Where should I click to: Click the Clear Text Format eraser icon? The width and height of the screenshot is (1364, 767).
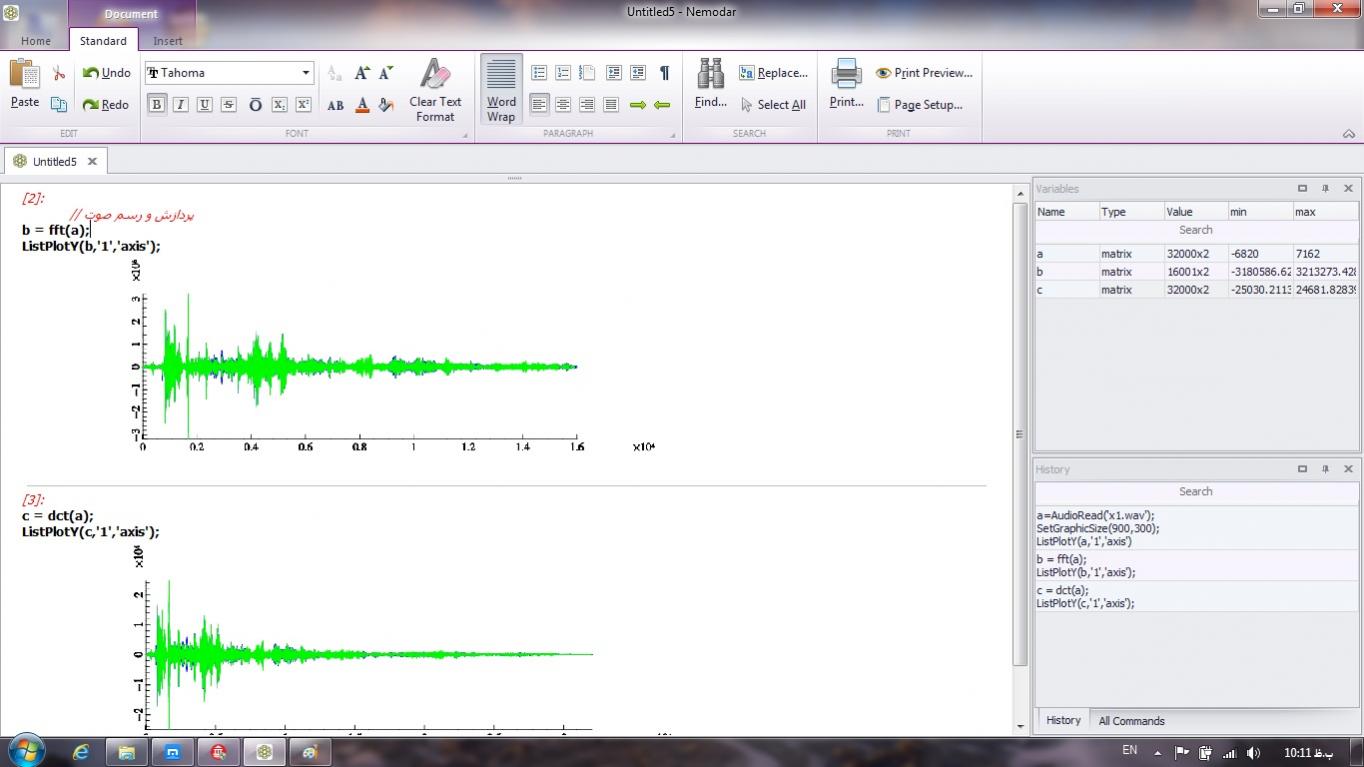(x=435, y=75)
